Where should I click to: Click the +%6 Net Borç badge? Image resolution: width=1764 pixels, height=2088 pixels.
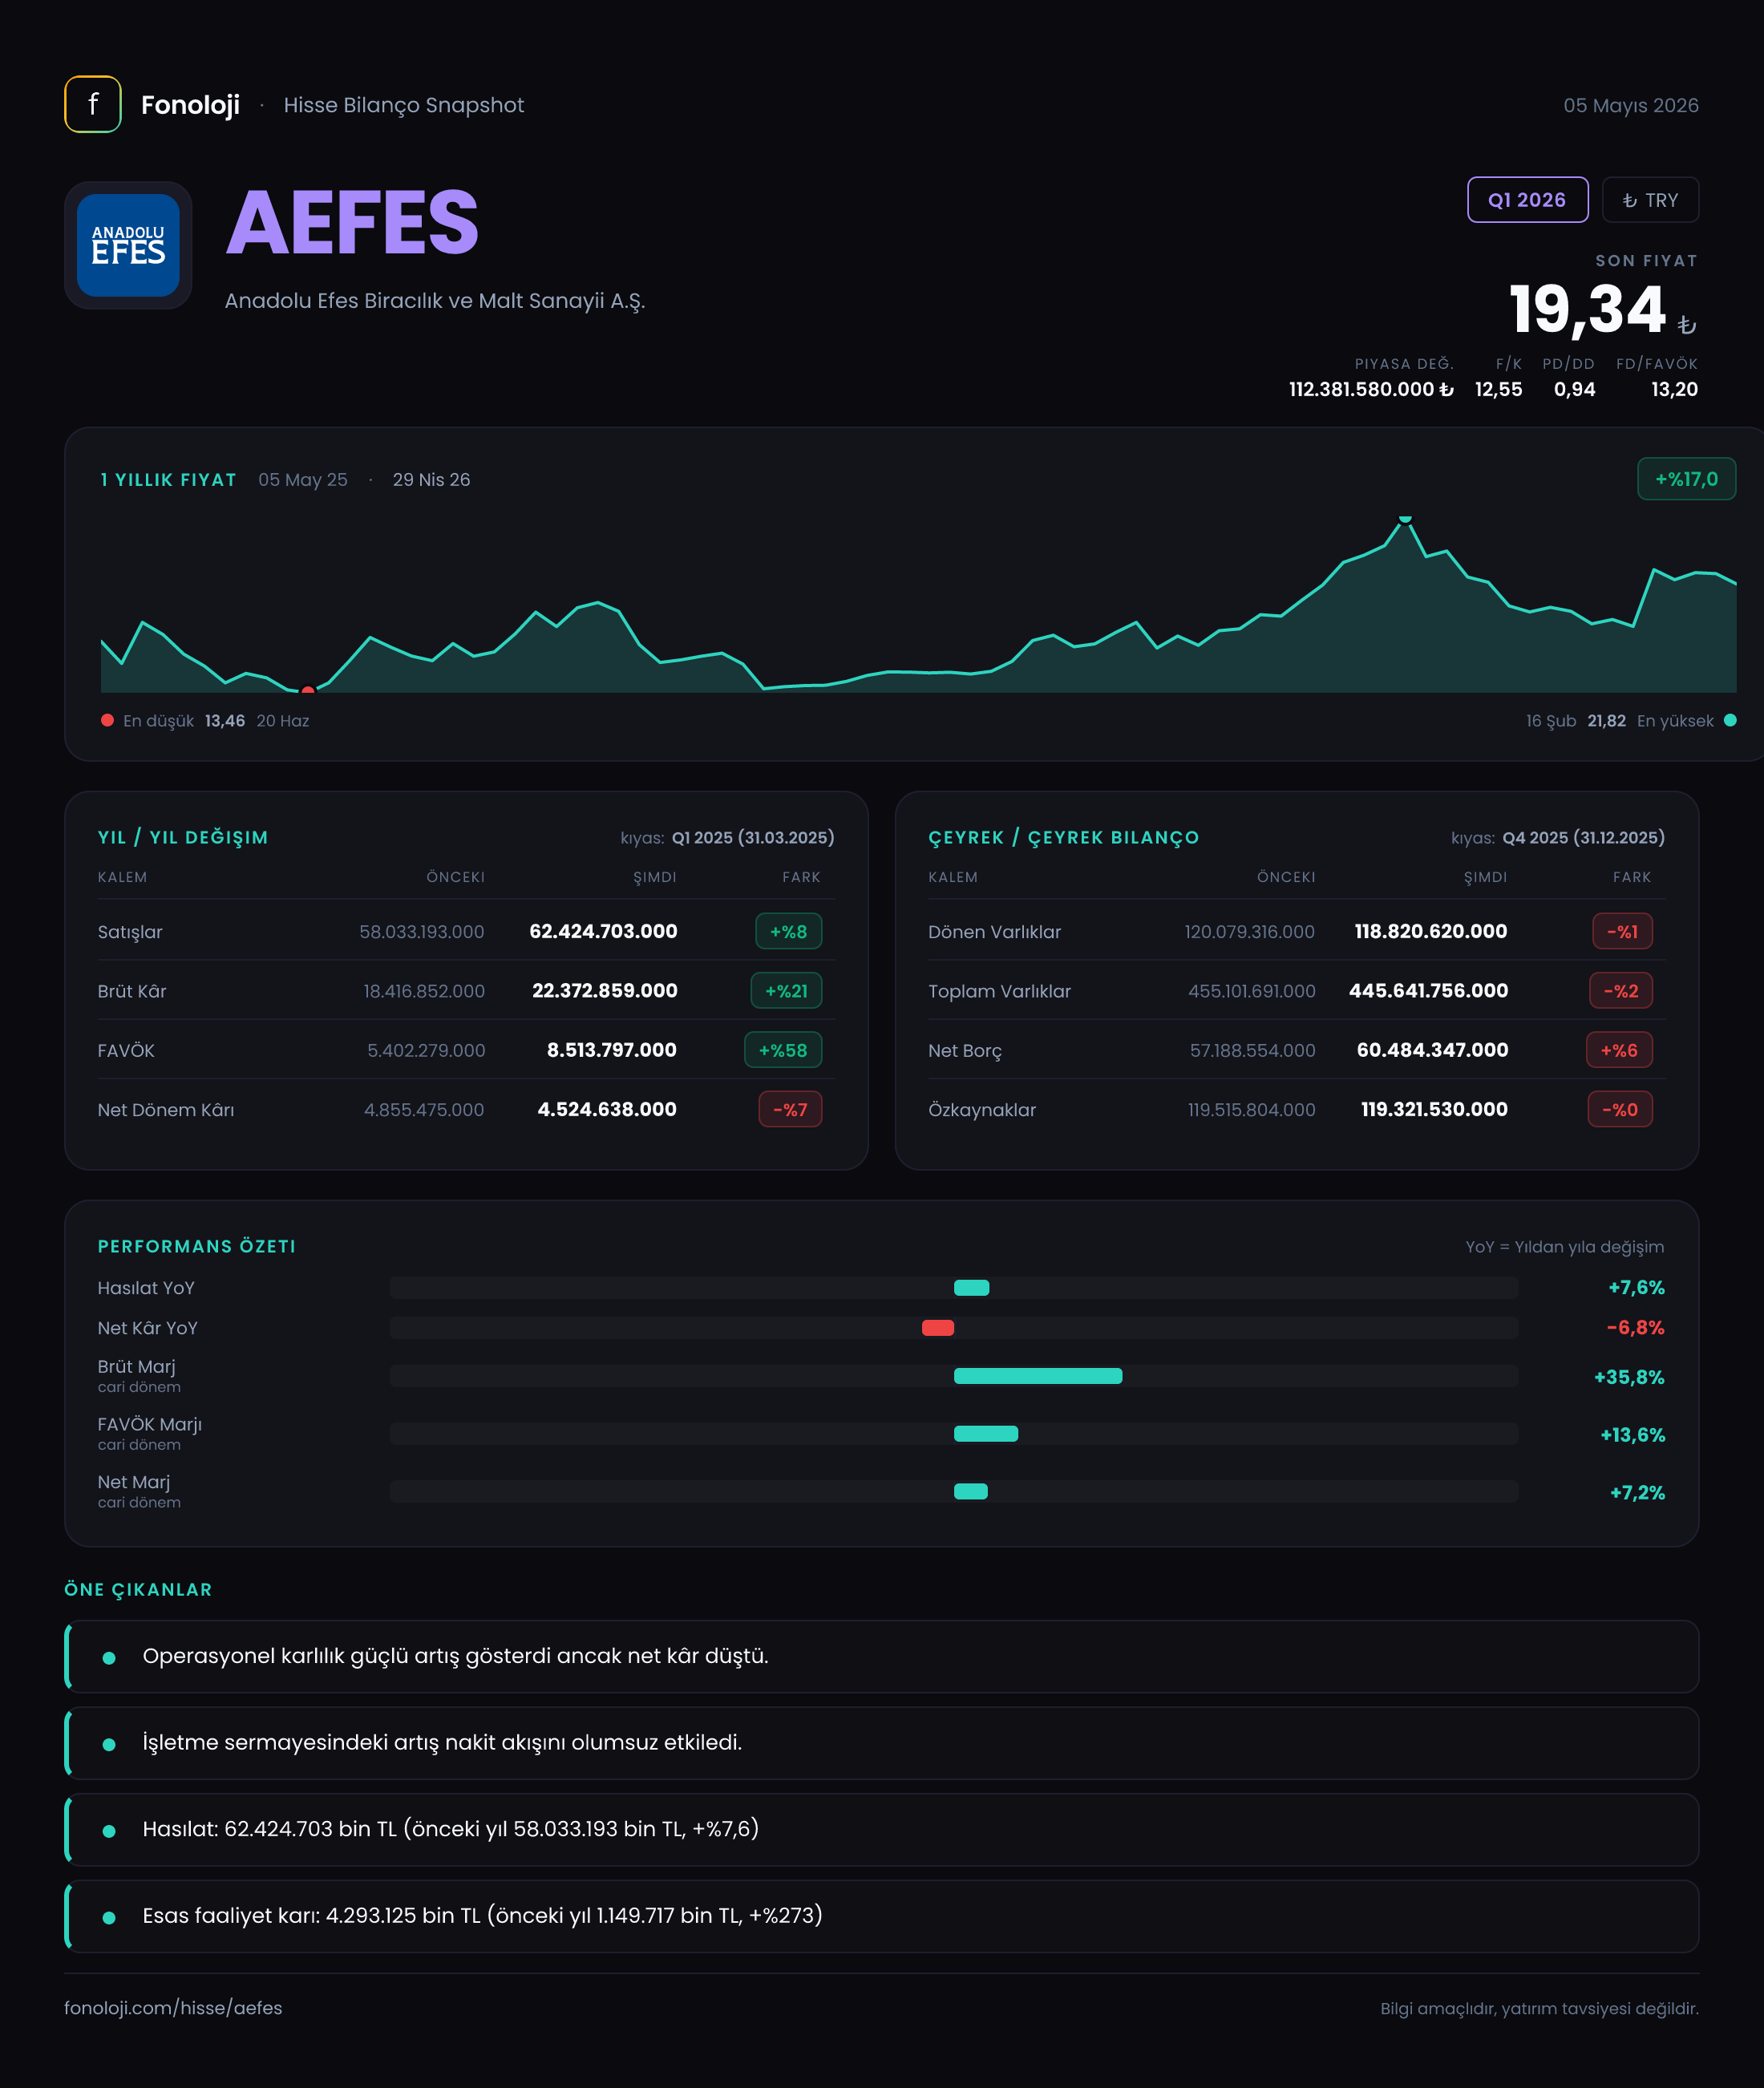[1619, 1050]
